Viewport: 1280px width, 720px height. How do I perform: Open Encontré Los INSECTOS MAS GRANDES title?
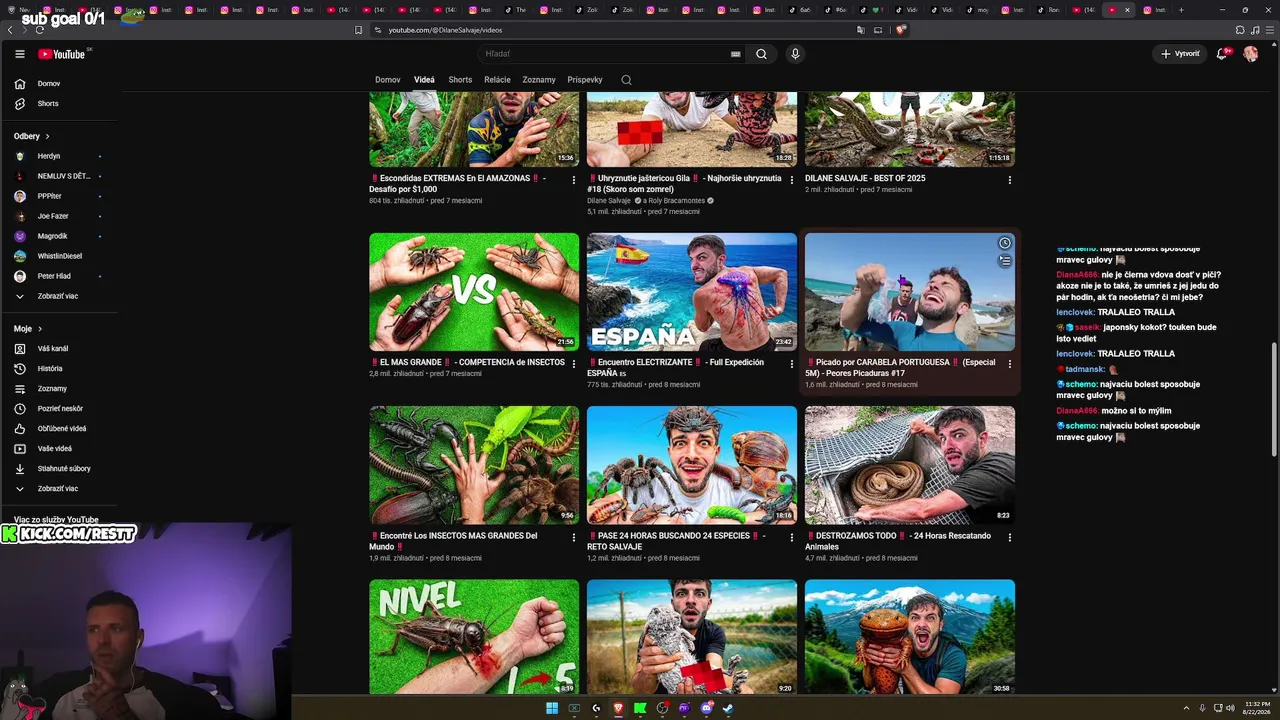tap(453, 541)
